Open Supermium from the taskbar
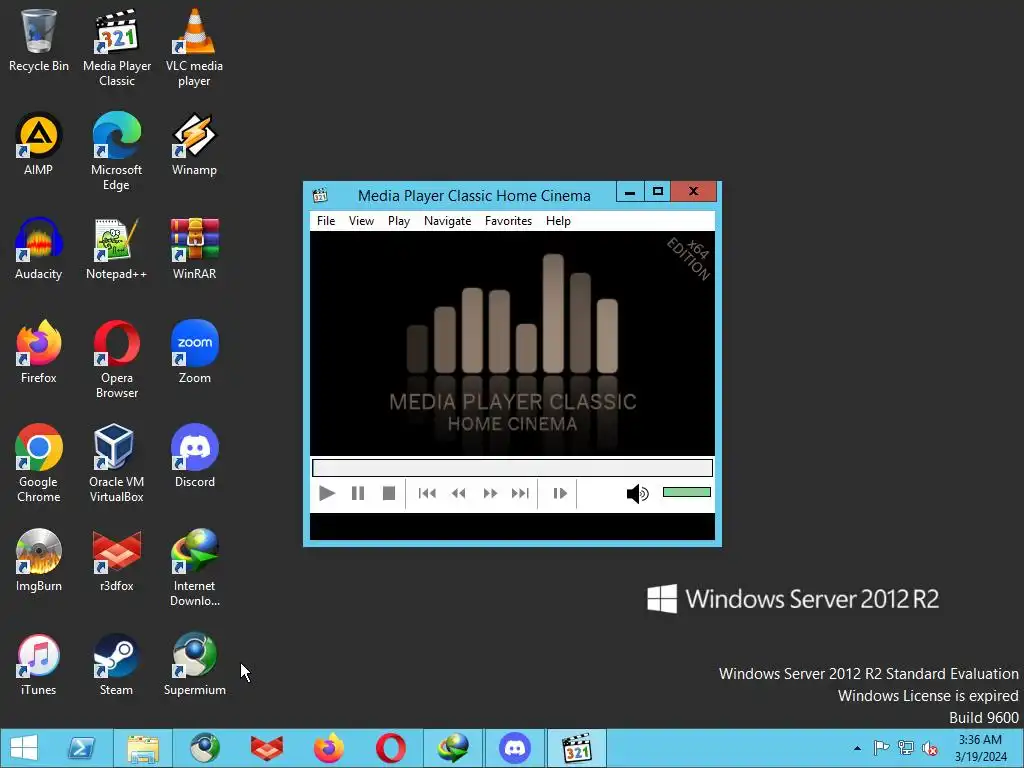 click(205, 748)
